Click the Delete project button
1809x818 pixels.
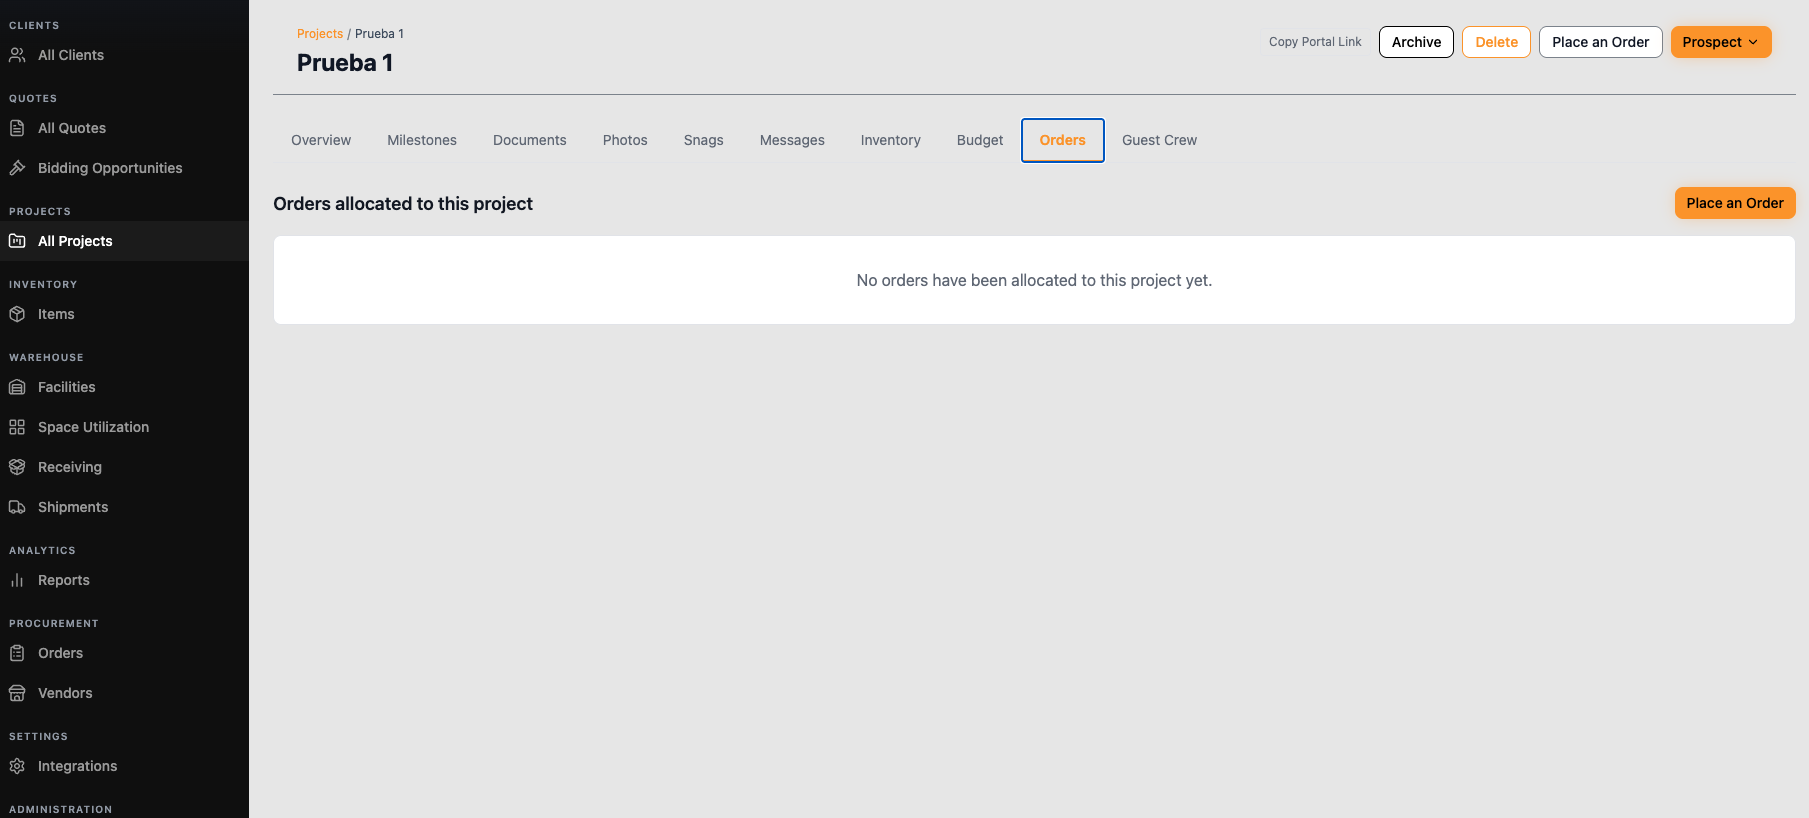coord(1496,42)
